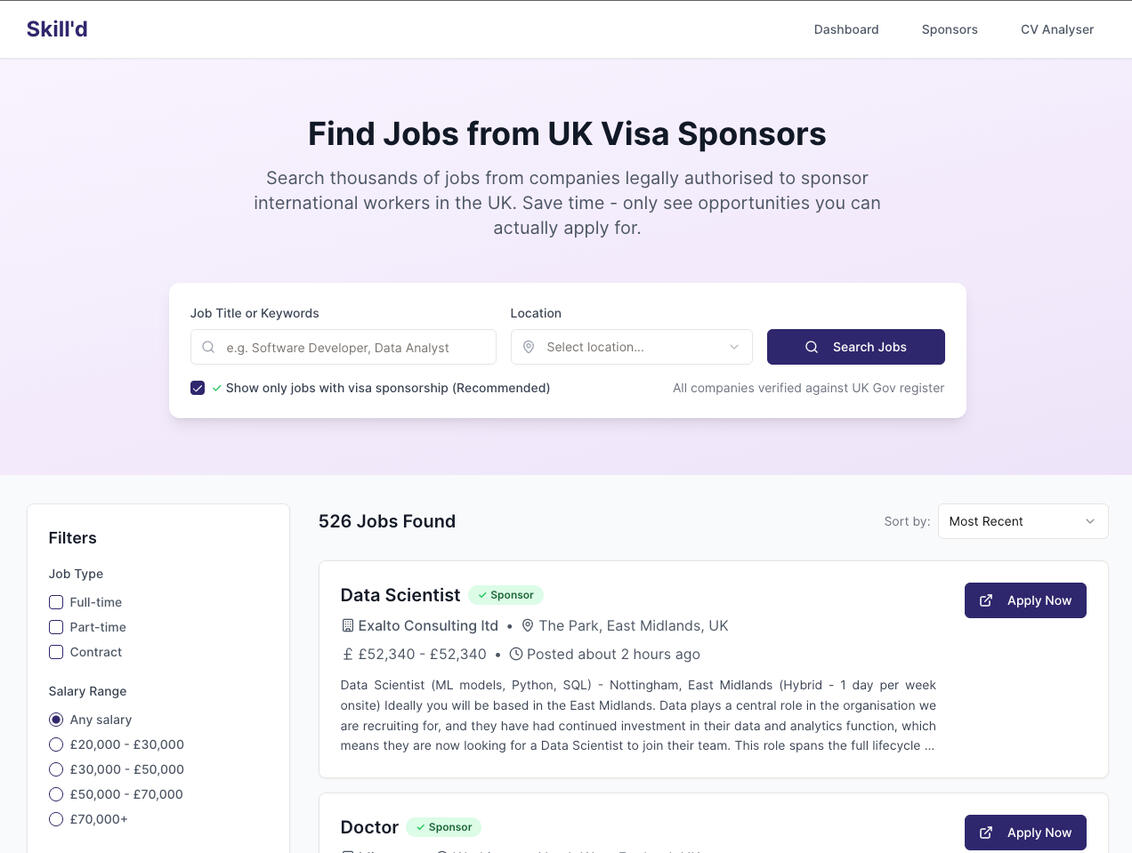Click the pound sterling icon beside the salary range
This screenshot has height=853, width=1132.
(x=346, y=653)
